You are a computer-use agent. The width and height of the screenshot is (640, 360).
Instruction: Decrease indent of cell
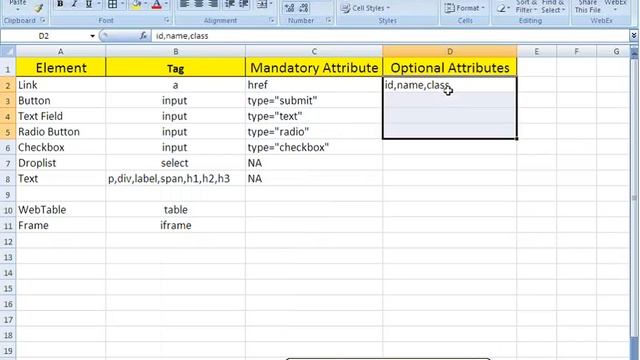(x=230, y=4)
